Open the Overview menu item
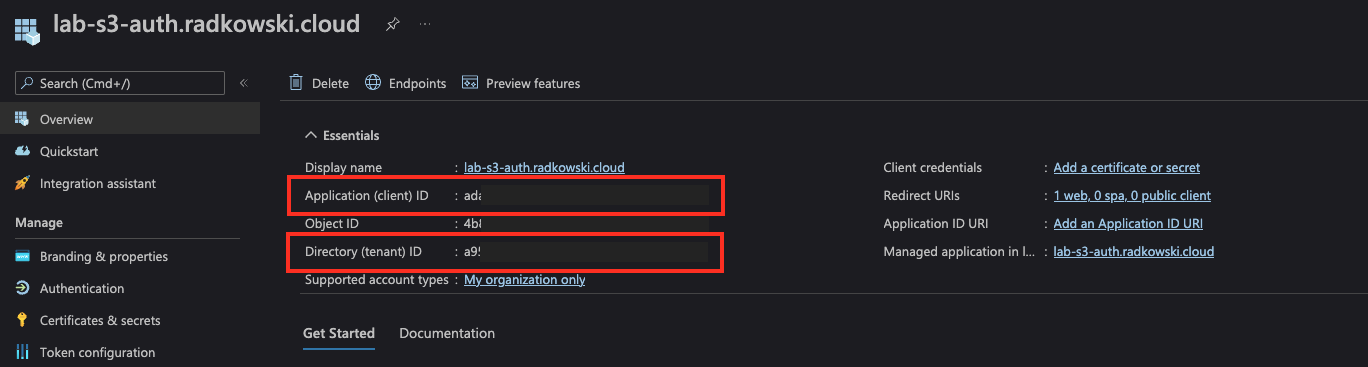Image resolution: width=1368 pixels, height=367 pixels. [x=130, y=119]
